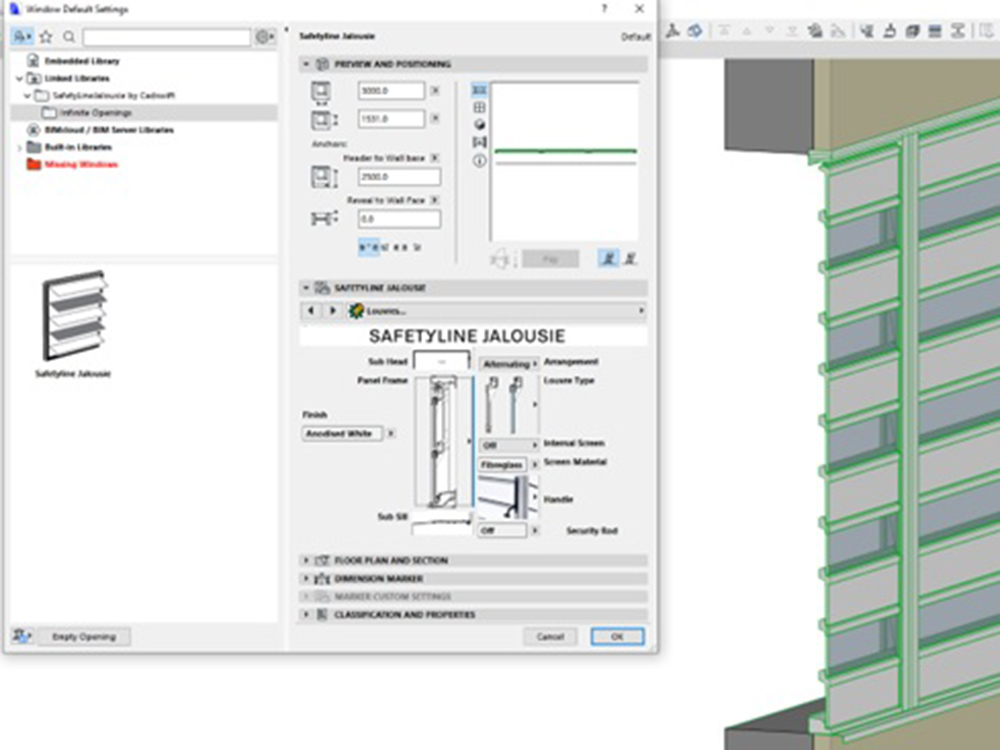Click the window width input field

tap(391, 91)
